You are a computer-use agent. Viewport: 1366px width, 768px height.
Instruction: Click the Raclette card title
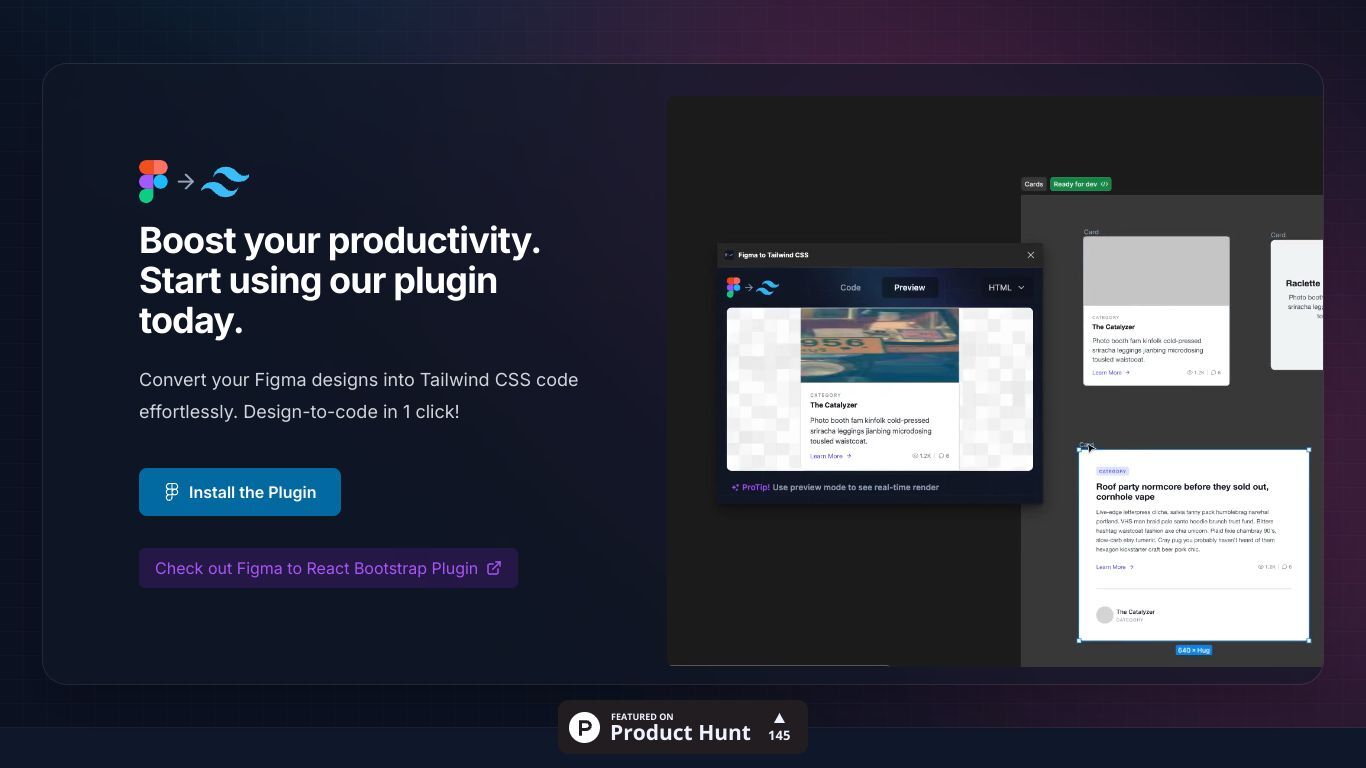[x=1303, y=283]
